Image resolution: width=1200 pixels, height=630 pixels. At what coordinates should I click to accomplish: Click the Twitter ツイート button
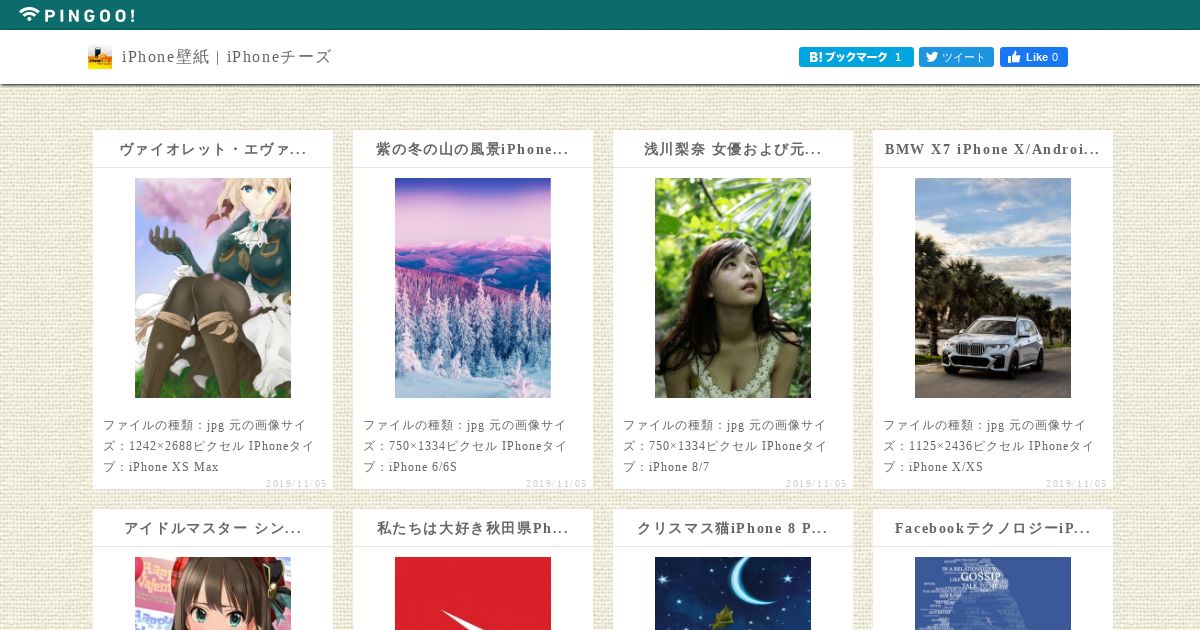956,57
